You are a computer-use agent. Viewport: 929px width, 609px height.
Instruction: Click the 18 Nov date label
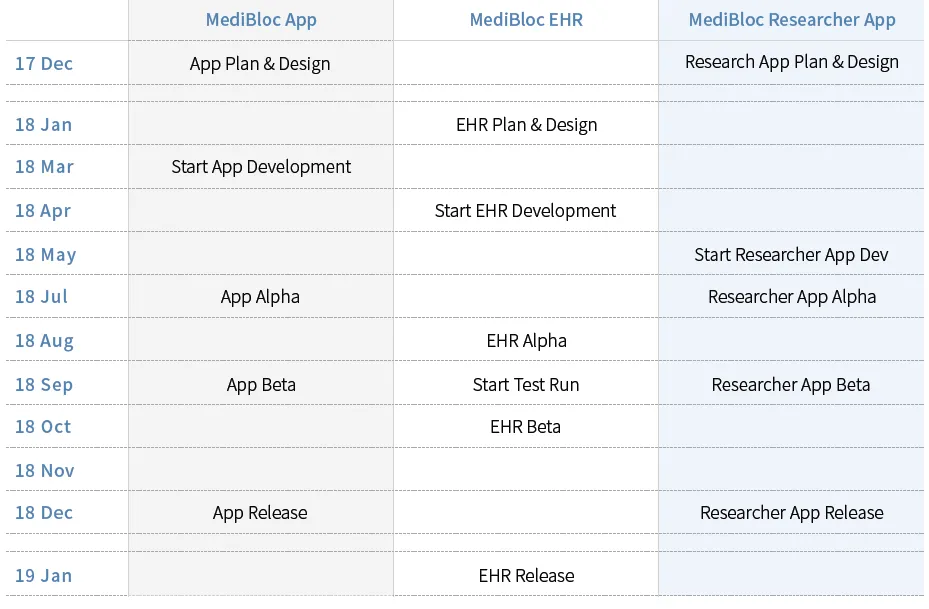click(x=44, y=470)
